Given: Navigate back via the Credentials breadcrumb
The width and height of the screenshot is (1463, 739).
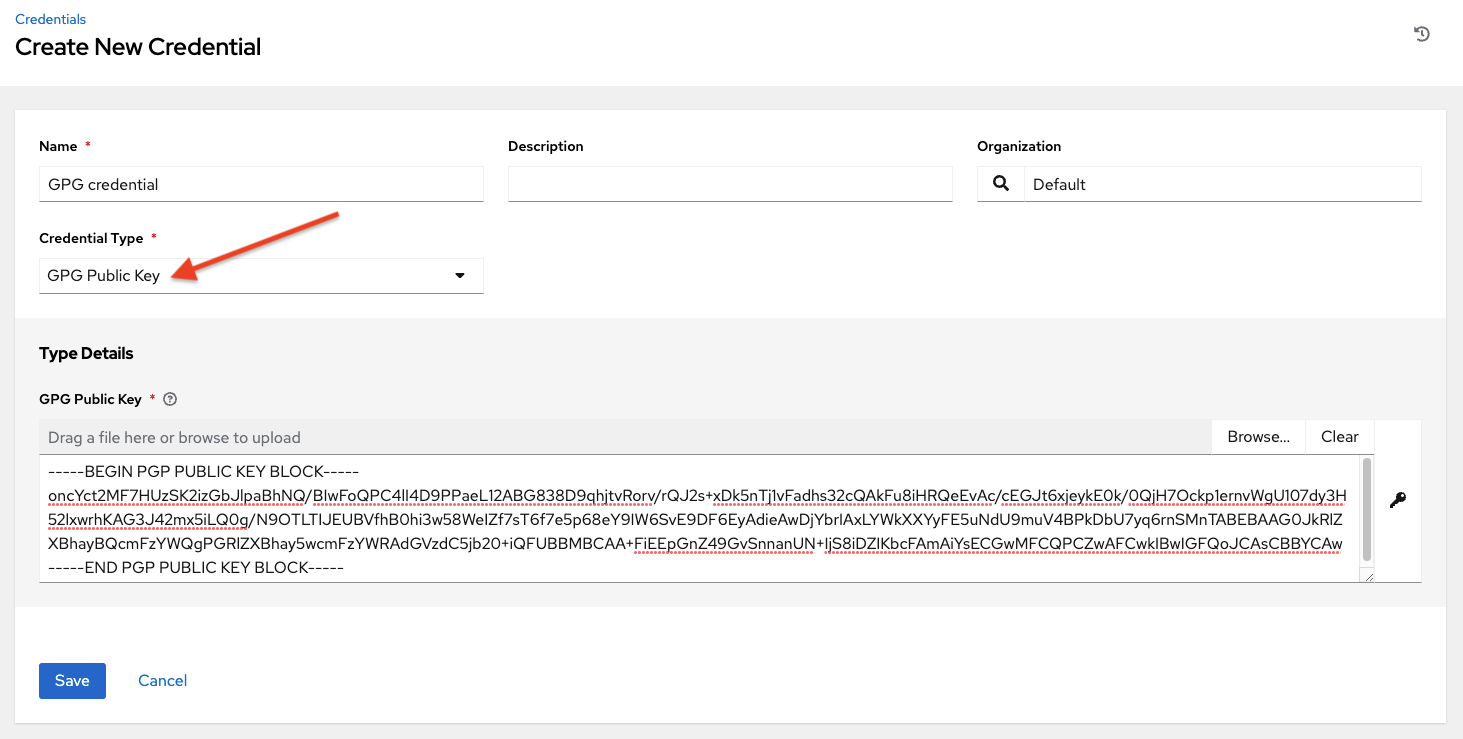Looking at the screenshot, I should pos(50,18).
